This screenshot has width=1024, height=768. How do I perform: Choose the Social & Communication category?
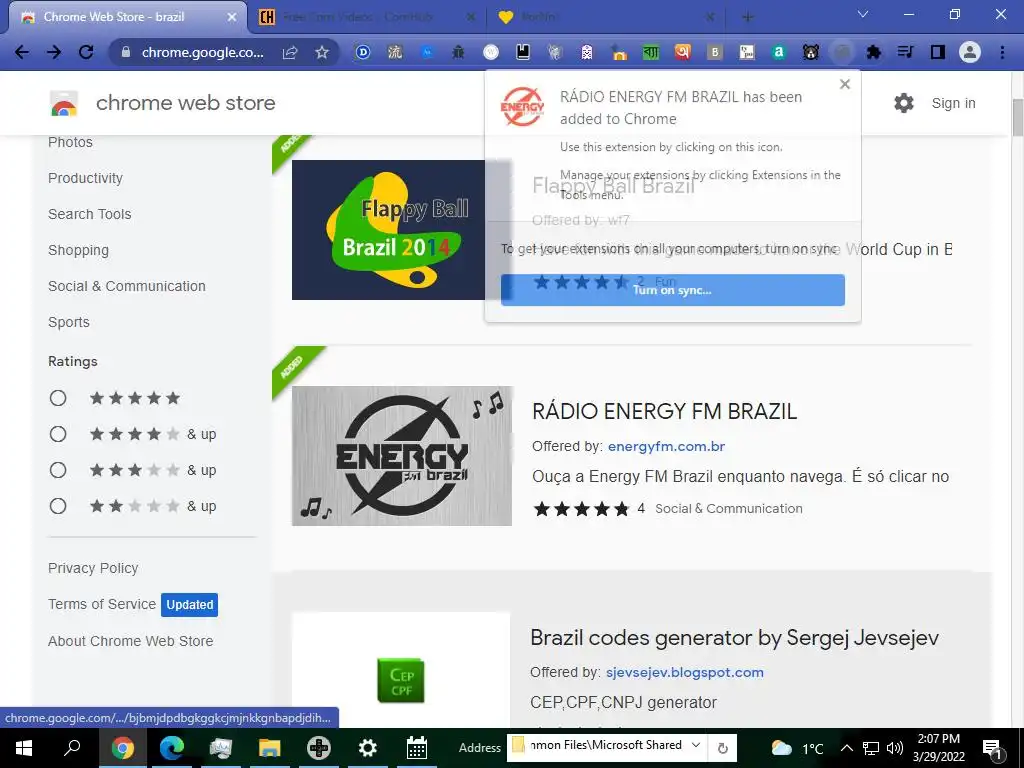tap(127, 286)
